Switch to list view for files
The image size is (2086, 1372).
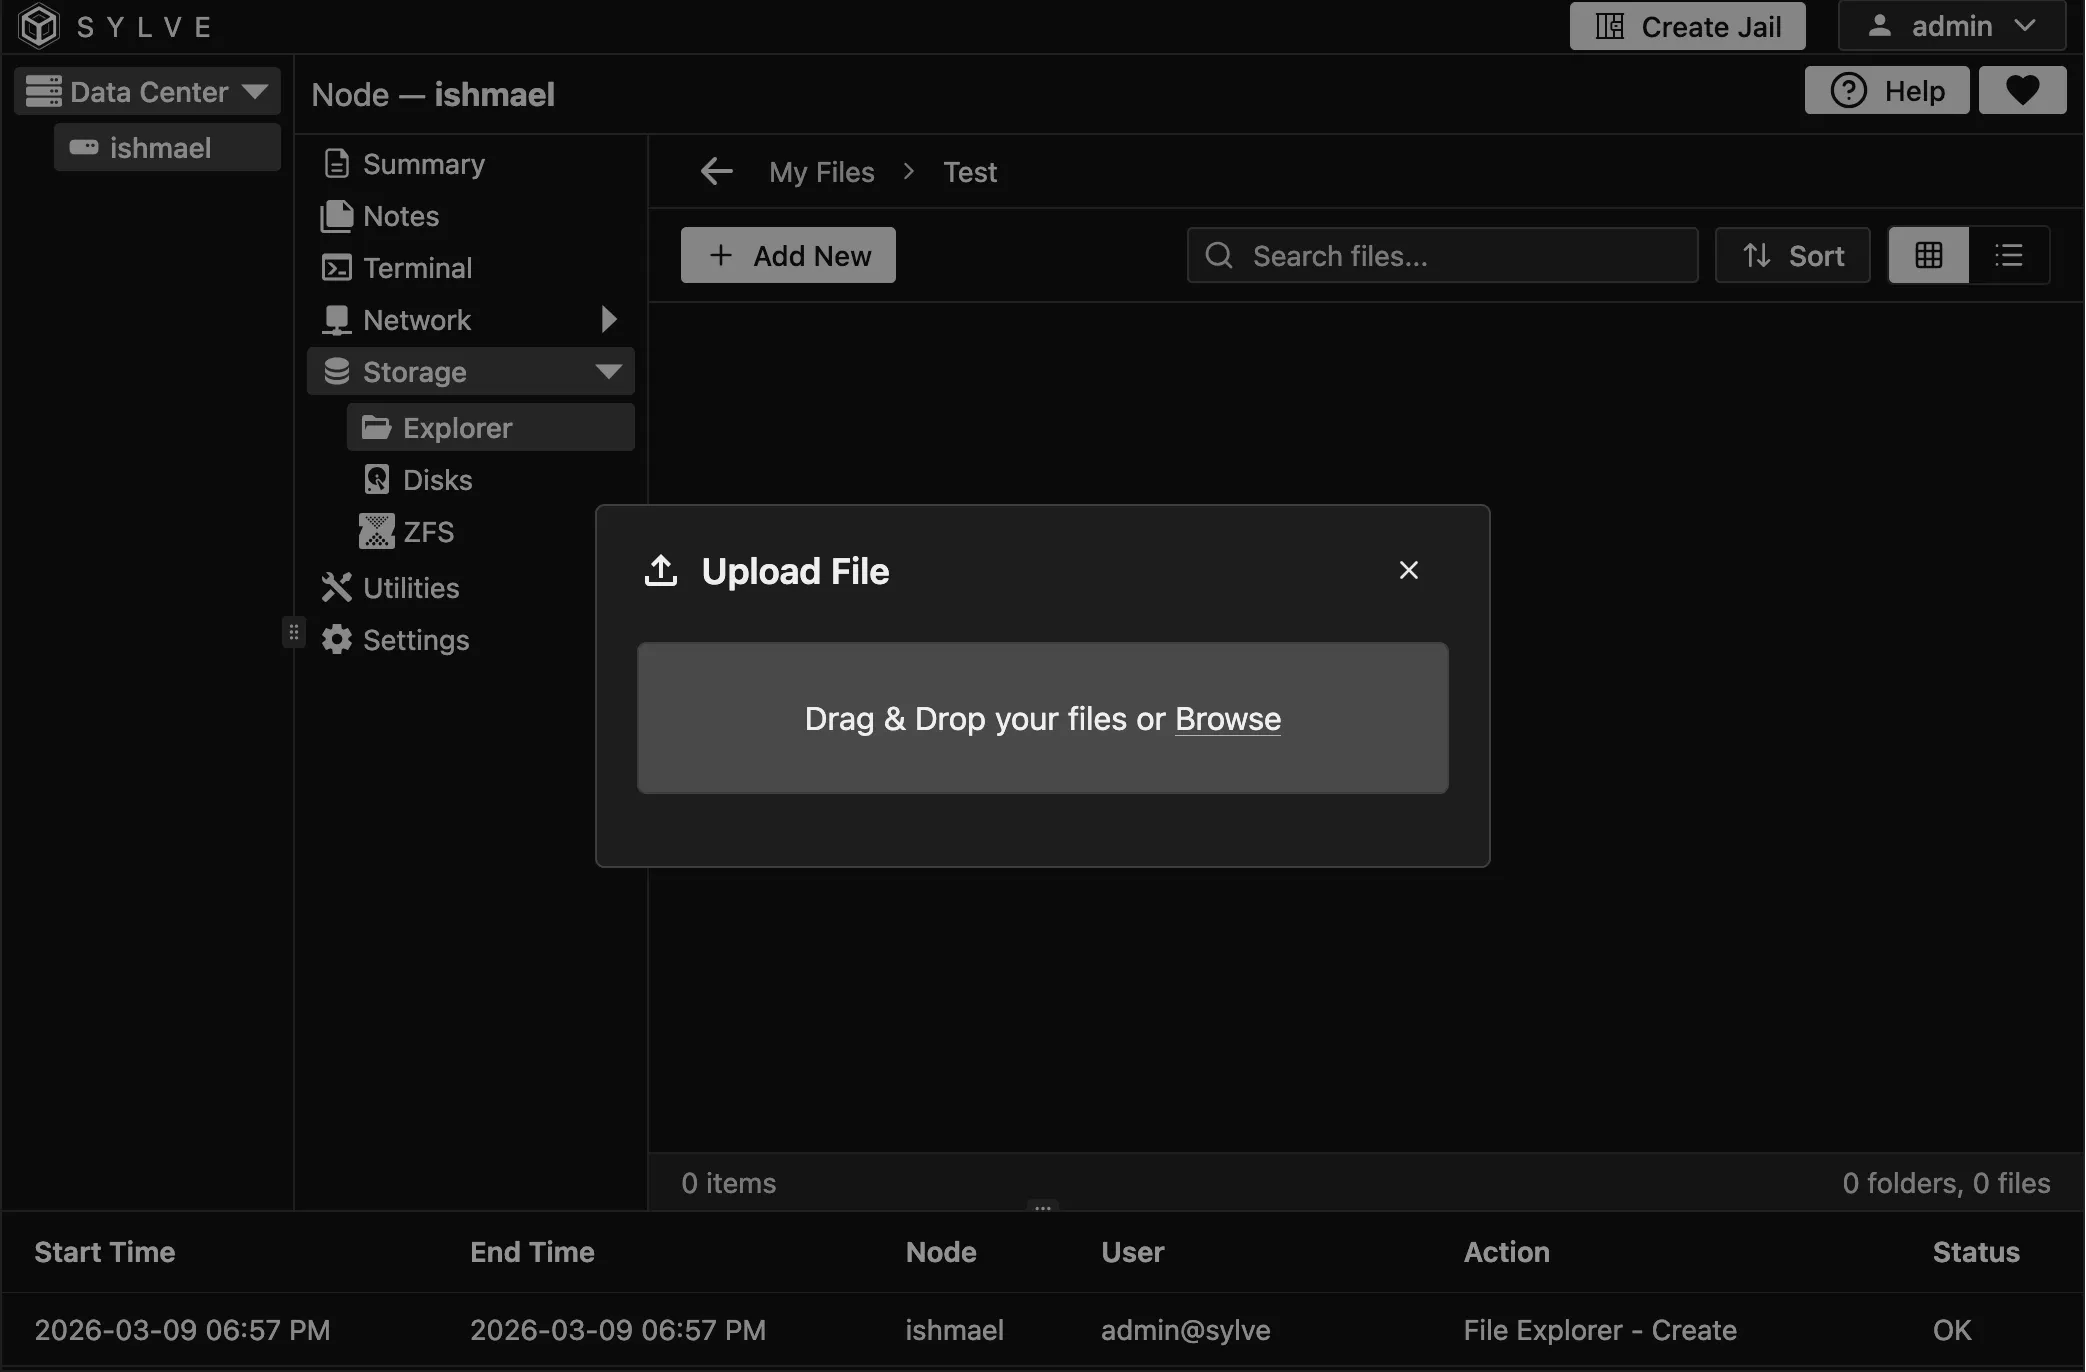click(x=2010, y=255)
